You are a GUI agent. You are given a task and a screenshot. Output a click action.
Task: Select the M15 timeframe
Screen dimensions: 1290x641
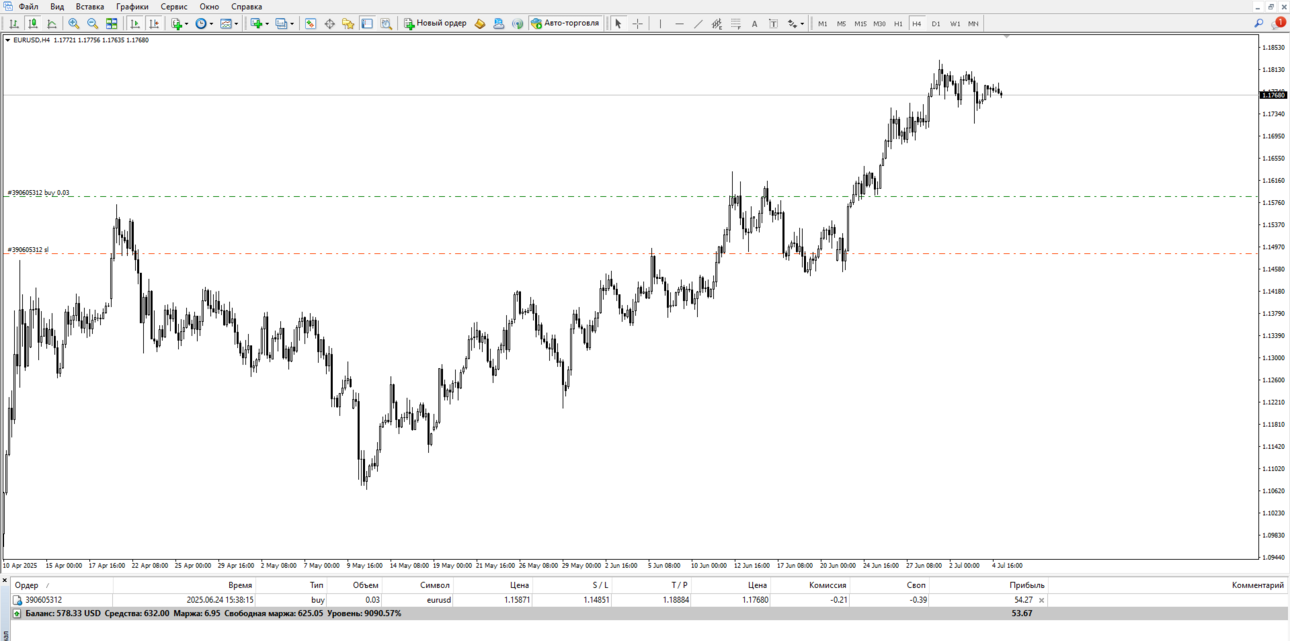(860, 23)
